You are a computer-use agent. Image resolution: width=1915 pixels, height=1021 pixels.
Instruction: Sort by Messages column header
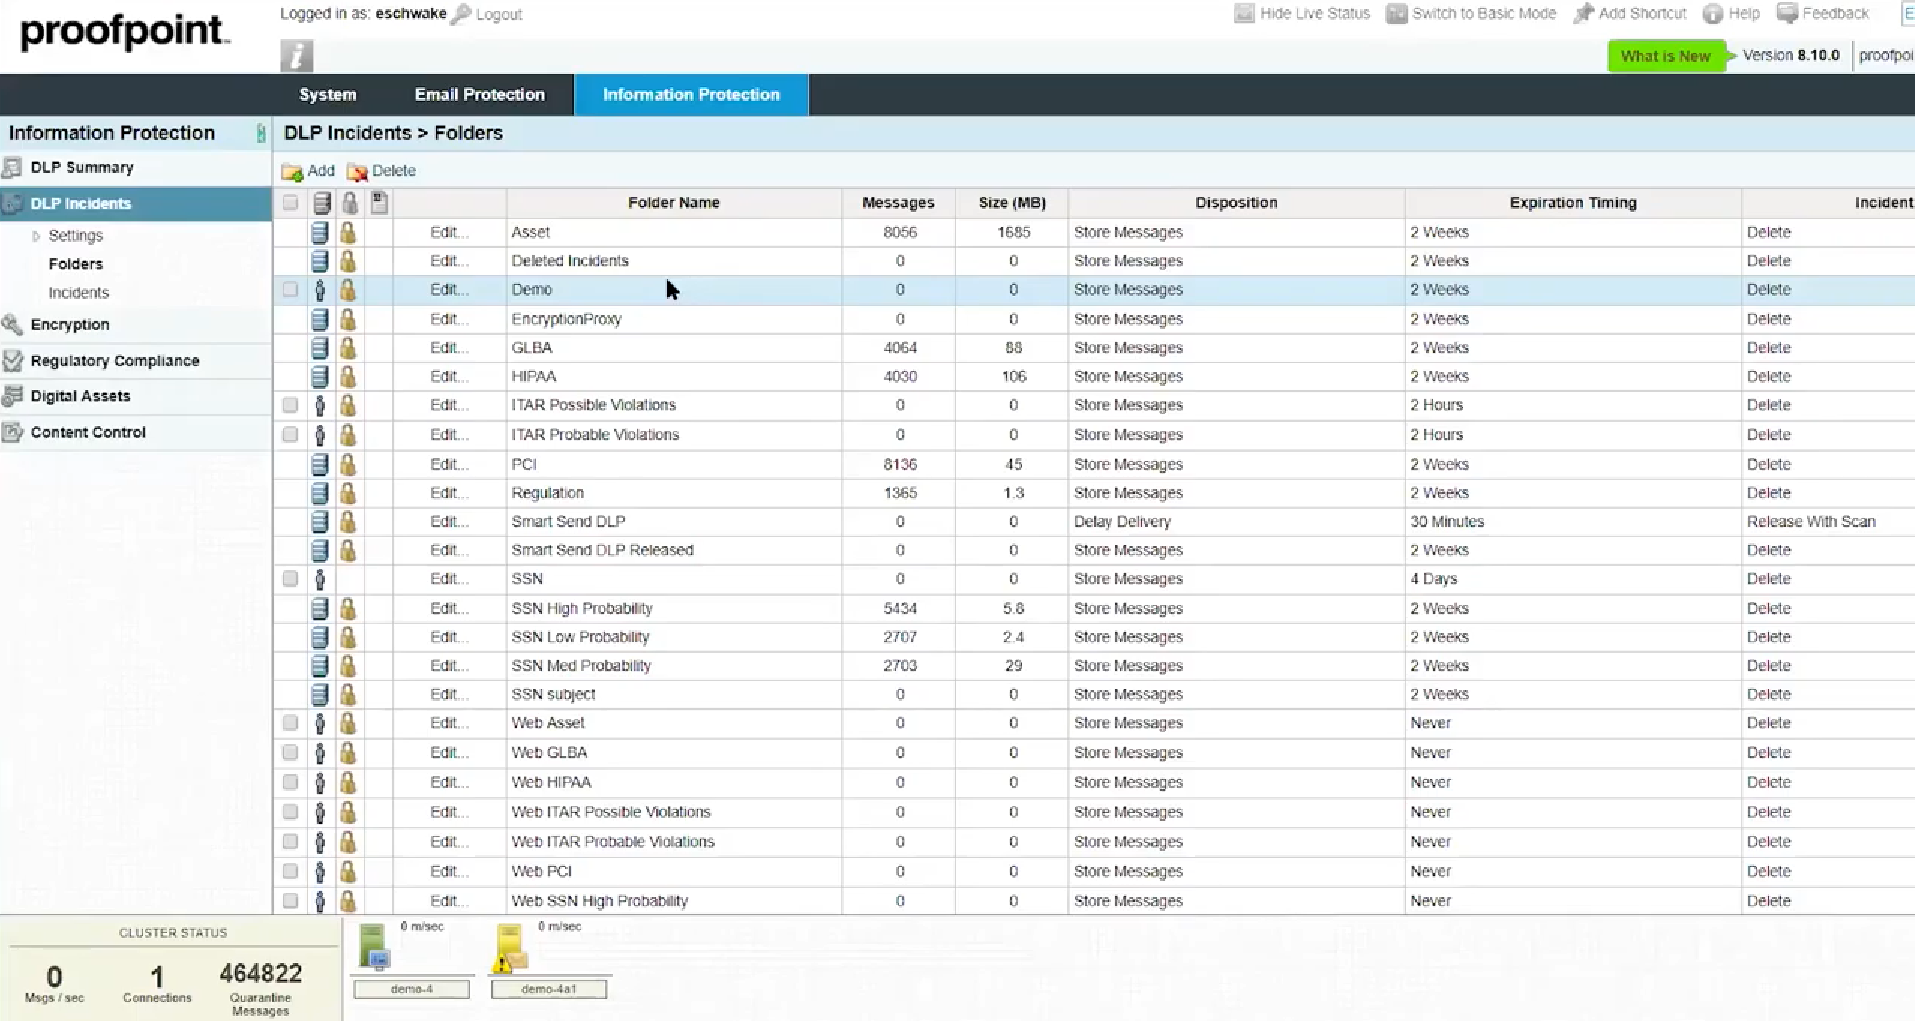898,203
